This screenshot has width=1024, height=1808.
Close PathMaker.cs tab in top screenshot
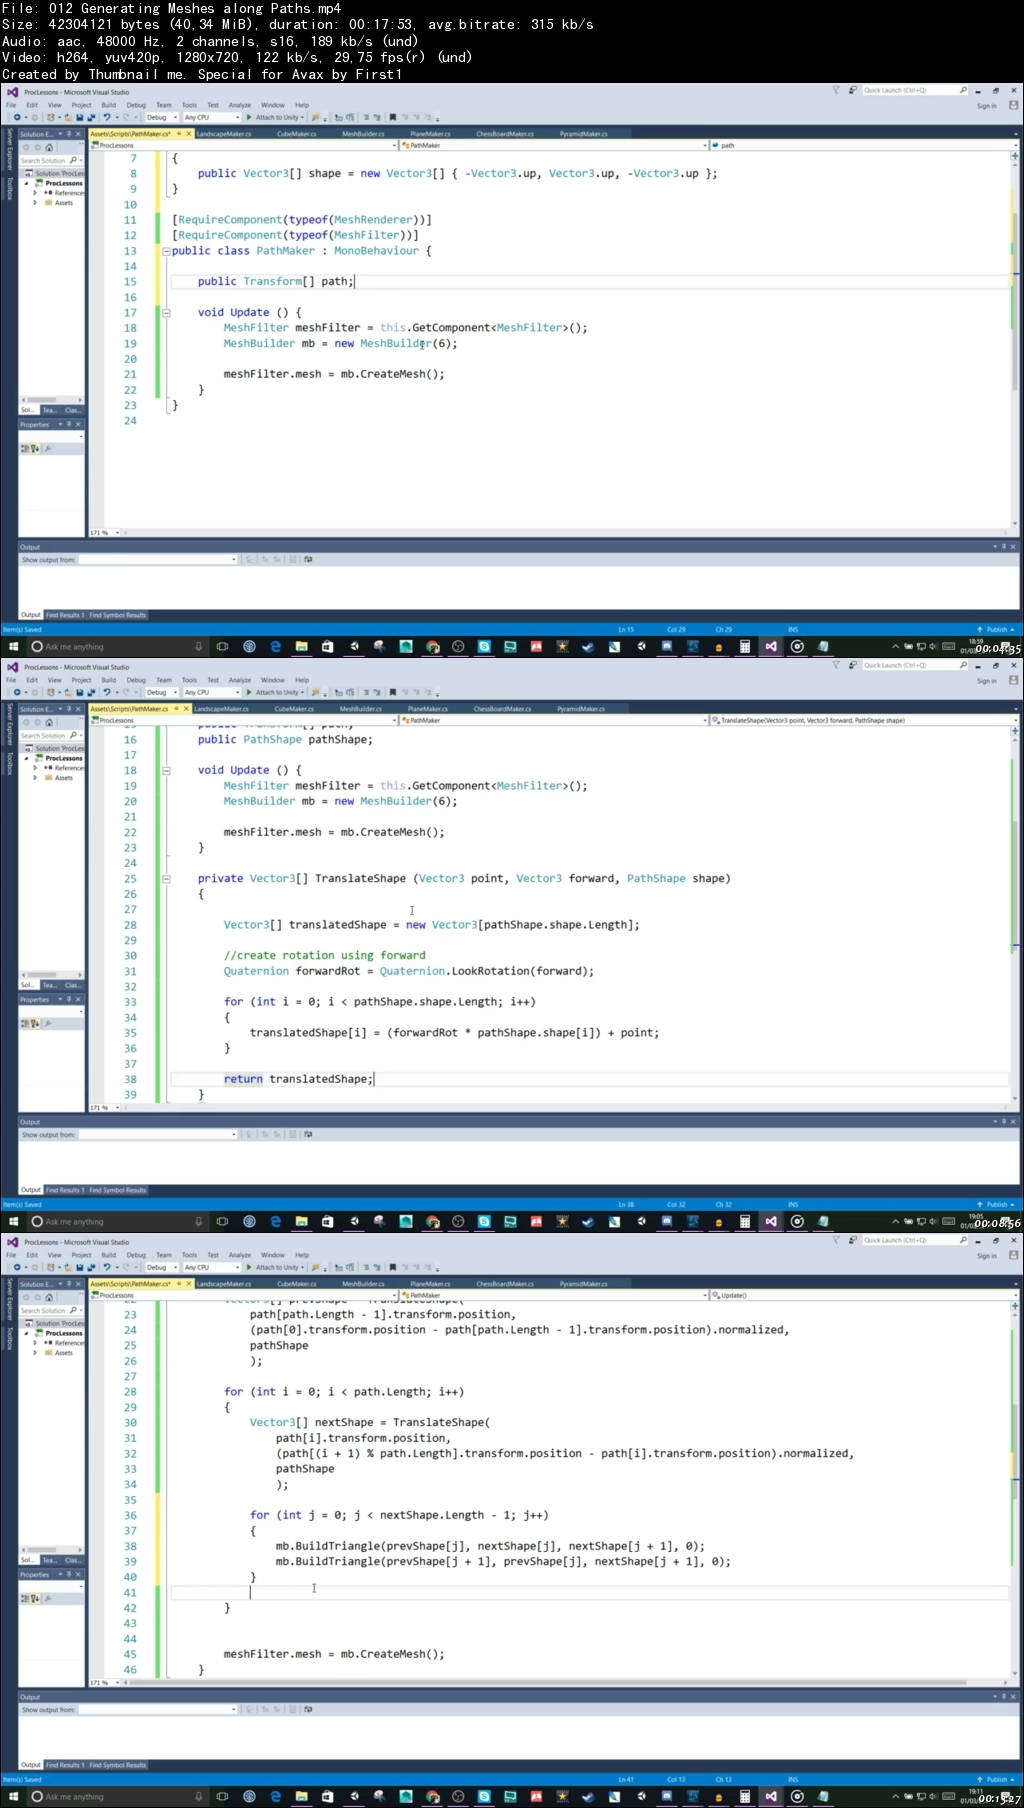(x=188, y=134)
